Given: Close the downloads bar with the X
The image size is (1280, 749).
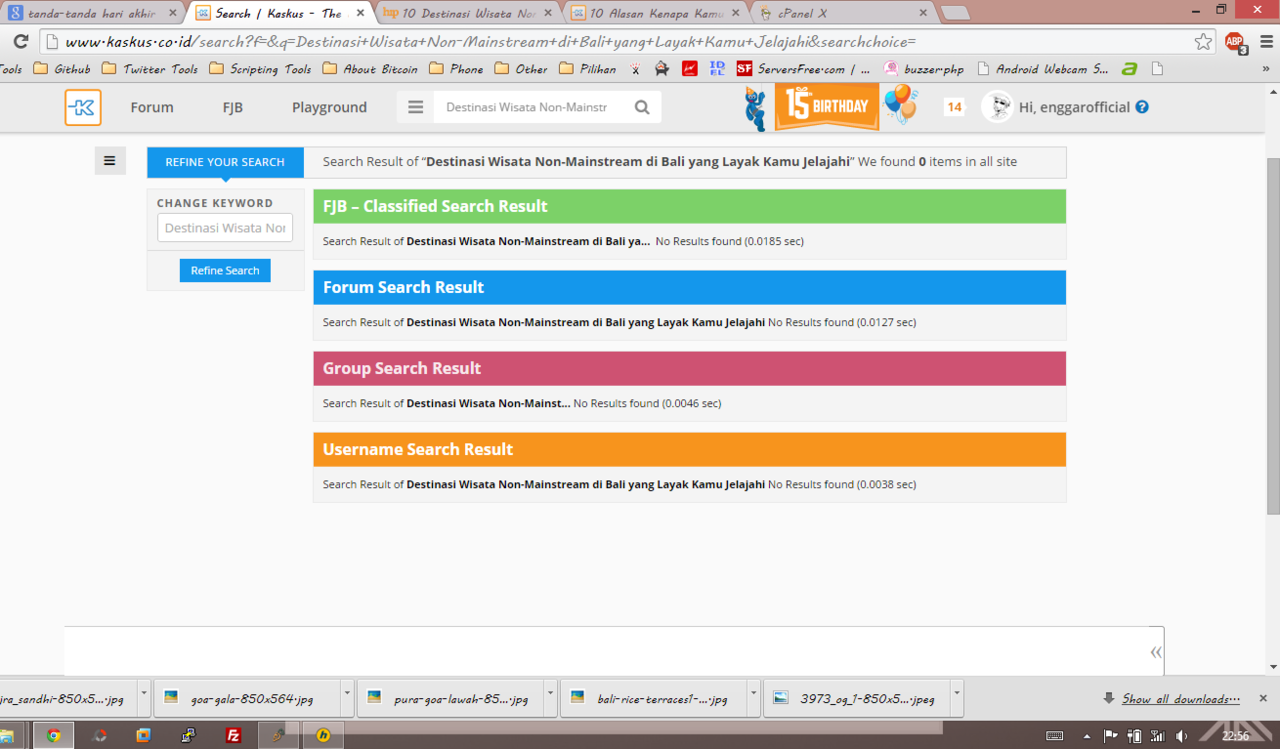Looking at the screenshot, I should (1263, 698).
